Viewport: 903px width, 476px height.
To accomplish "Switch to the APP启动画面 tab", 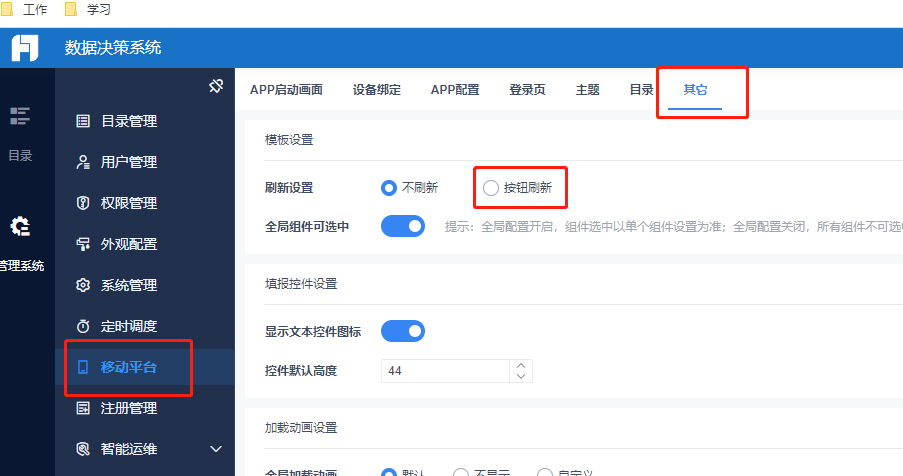I will [286, 90].
